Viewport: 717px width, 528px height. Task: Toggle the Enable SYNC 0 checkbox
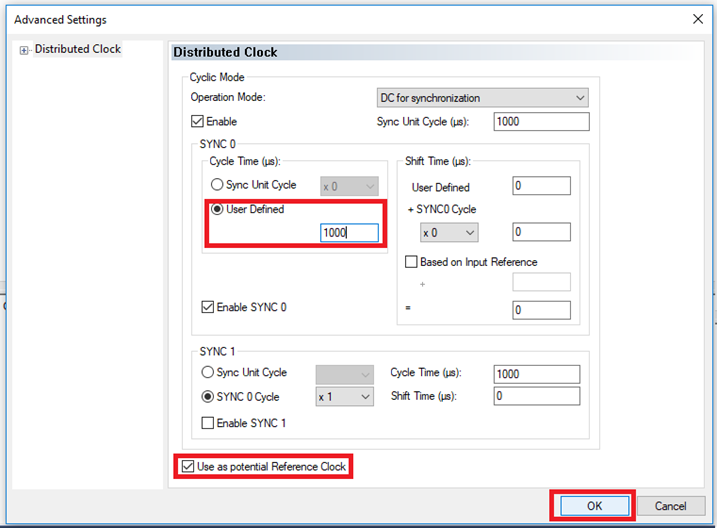(208, 307)
